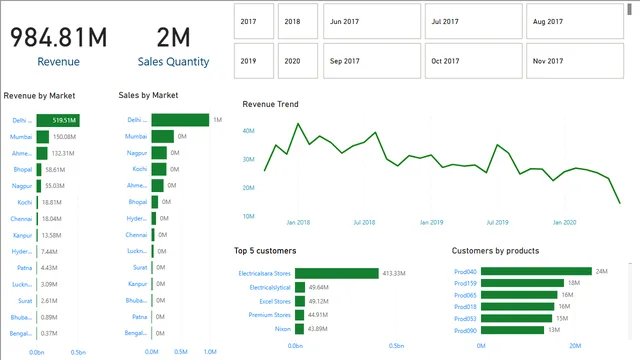Select the Nagpur 55.03M revenue bar
The image size is (640, 360).
pyautogui.click(x=39, y=186)
